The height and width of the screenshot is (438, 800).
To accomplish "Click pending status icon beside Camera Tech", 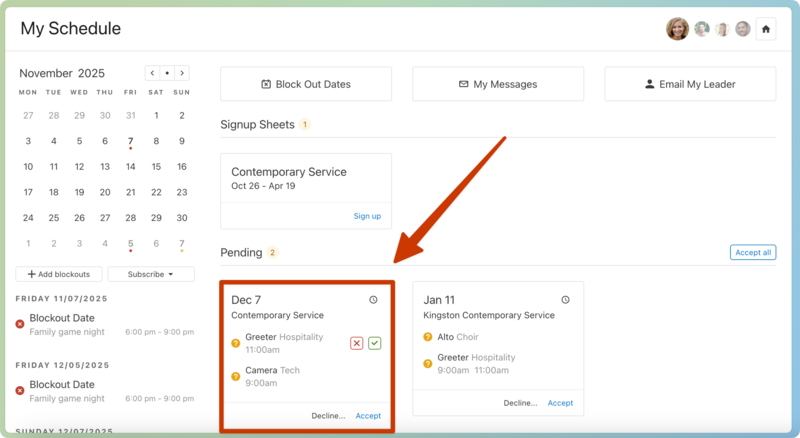I will click(x=236, y=377).
